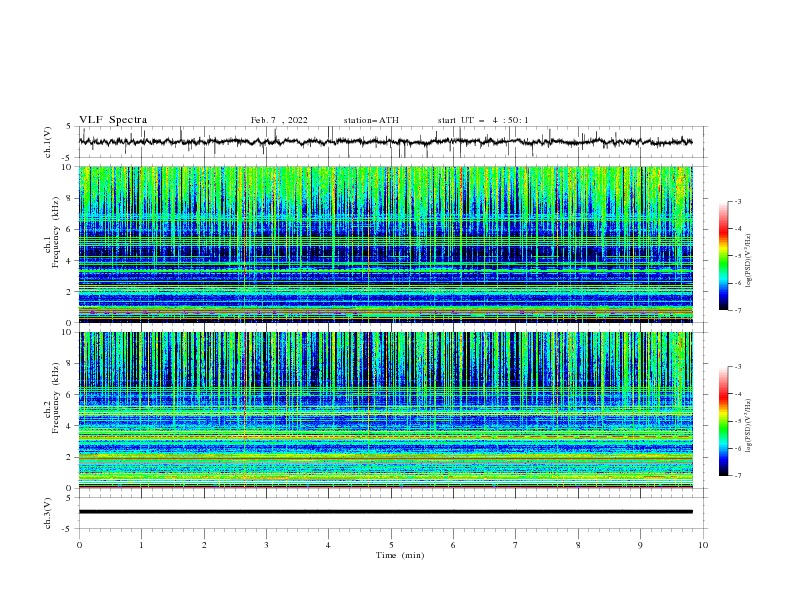The height and width of the screenshot is (612, 792).
Task: Click the ch.3(V) flat waveform trace
Action: (386, 512)
